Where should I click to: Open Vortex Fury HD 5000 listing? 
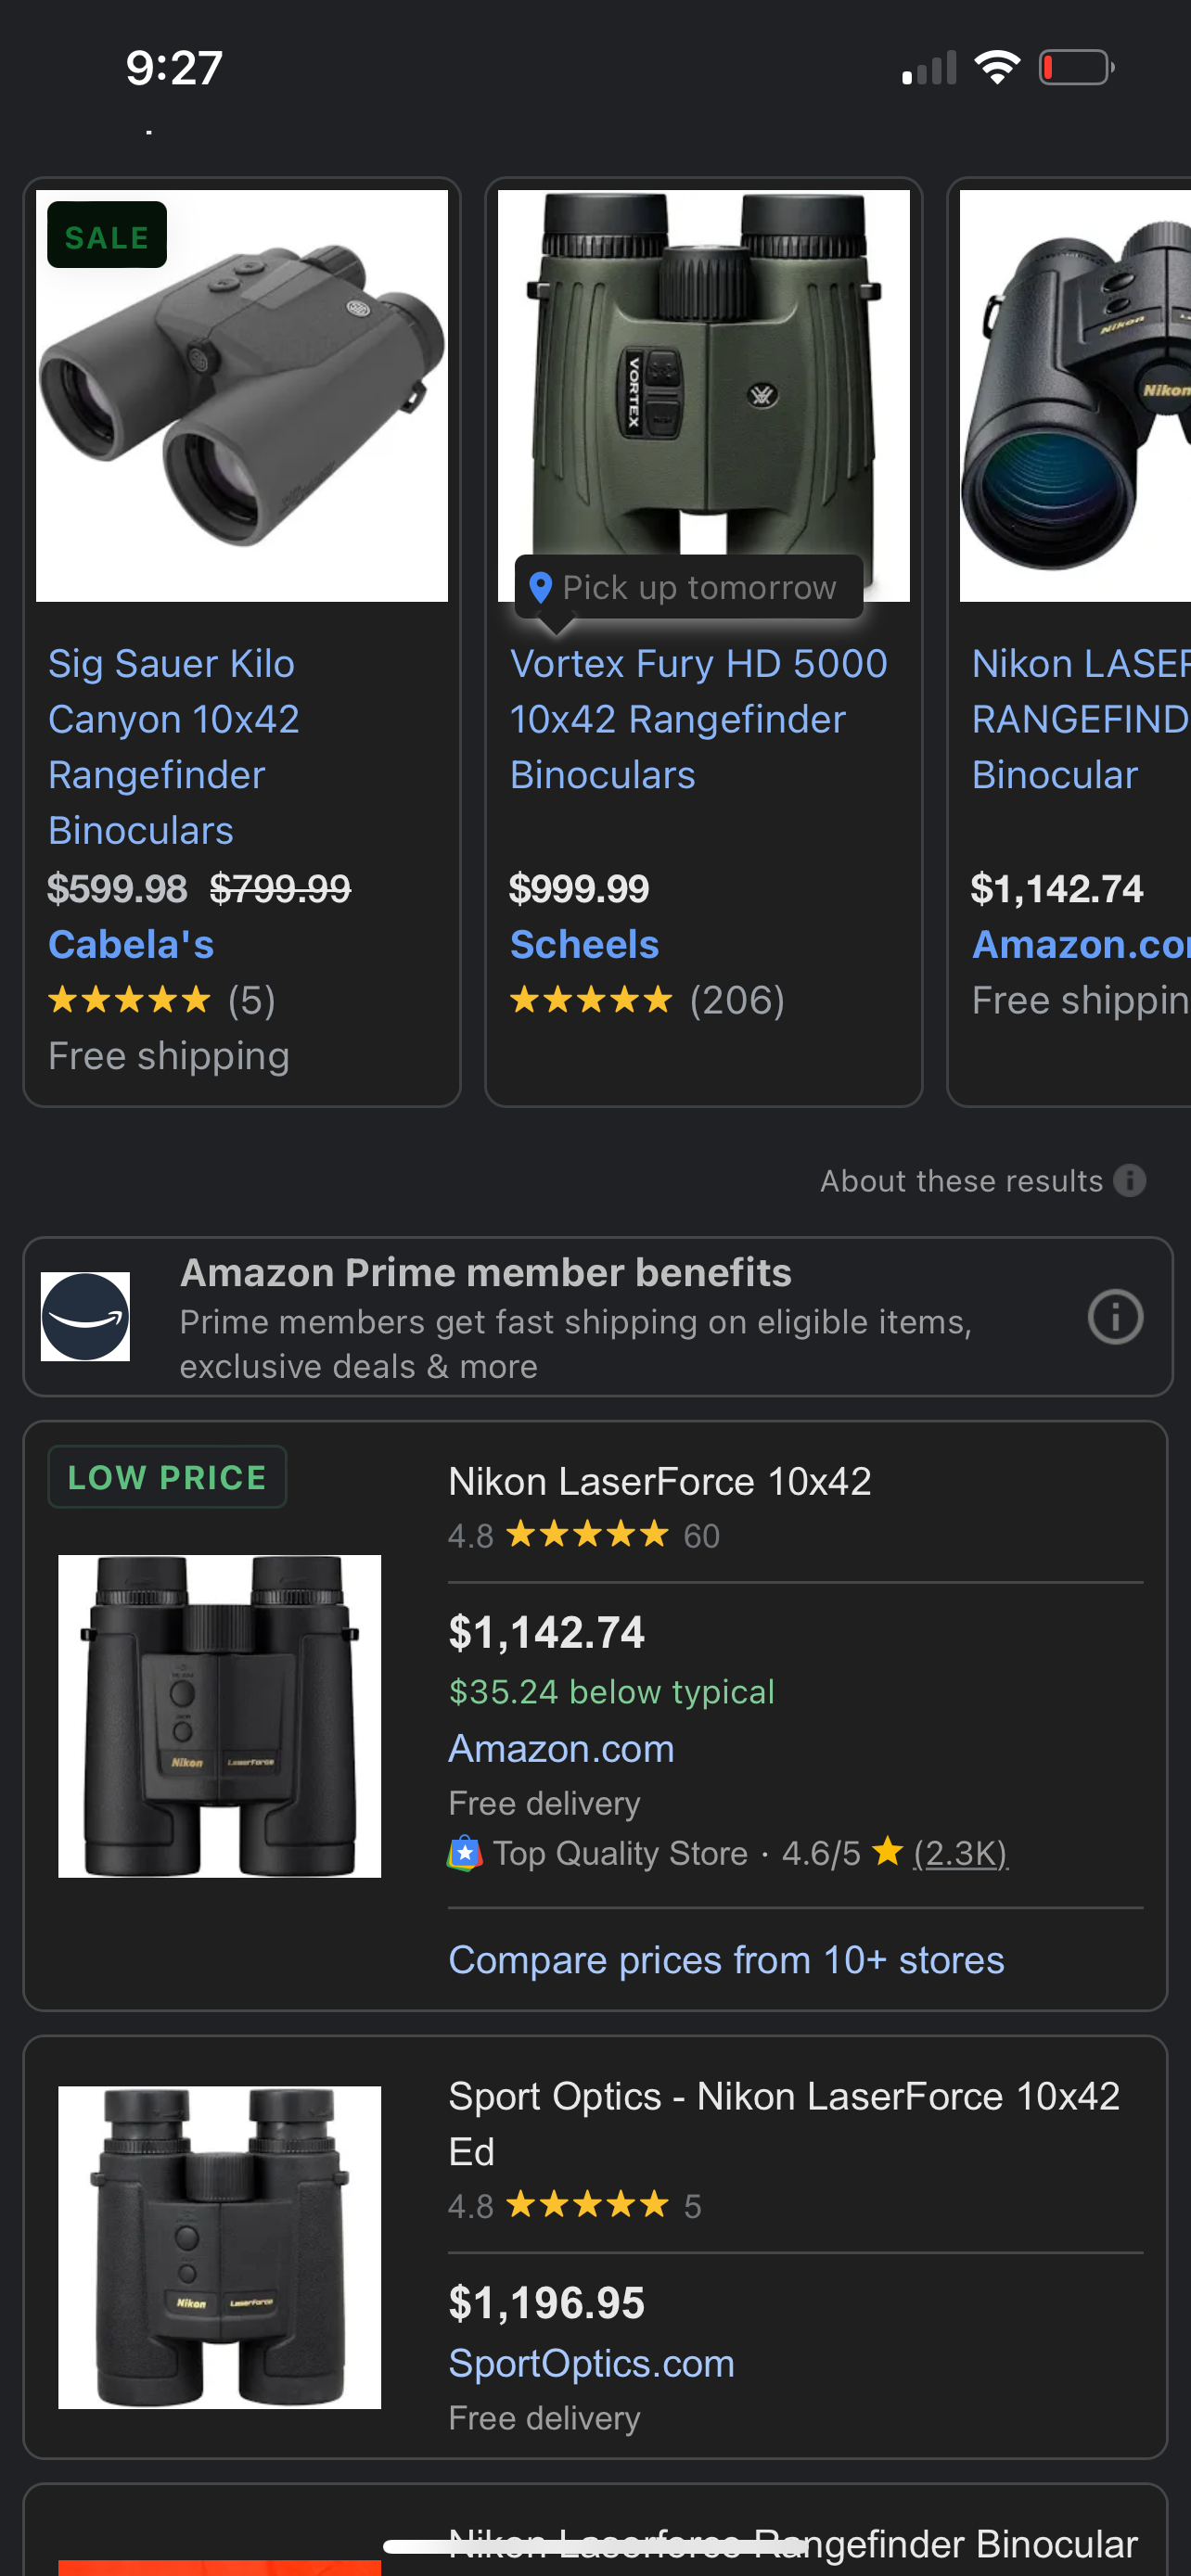(x=698, y=719)
